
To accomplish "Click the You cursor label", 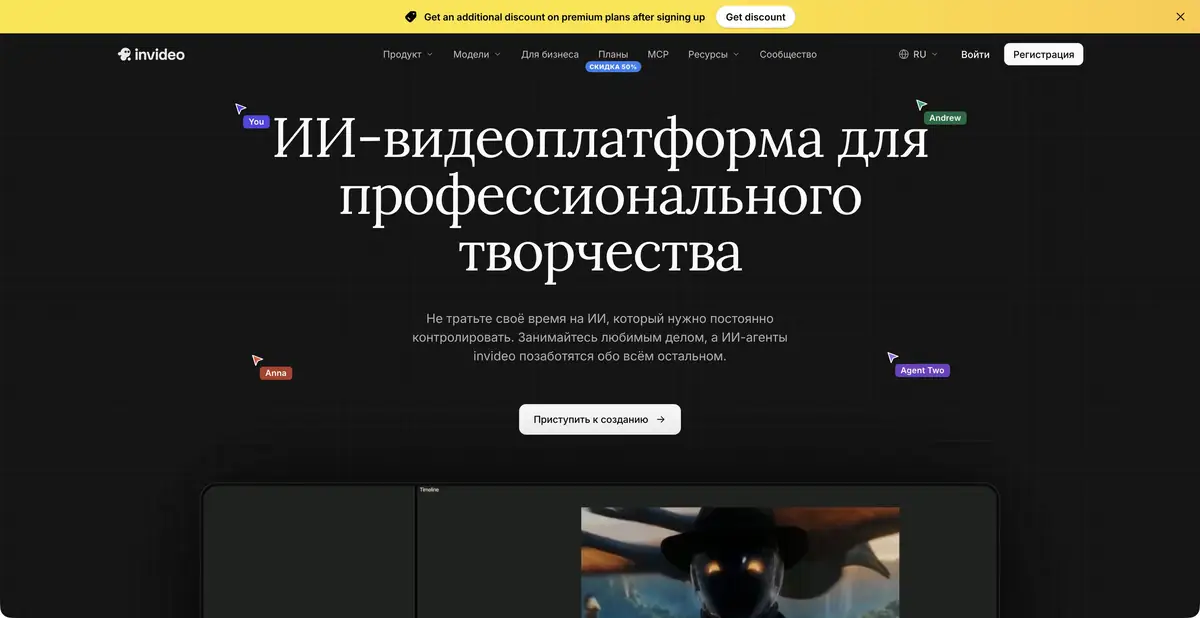I will [x=256, y=122].
